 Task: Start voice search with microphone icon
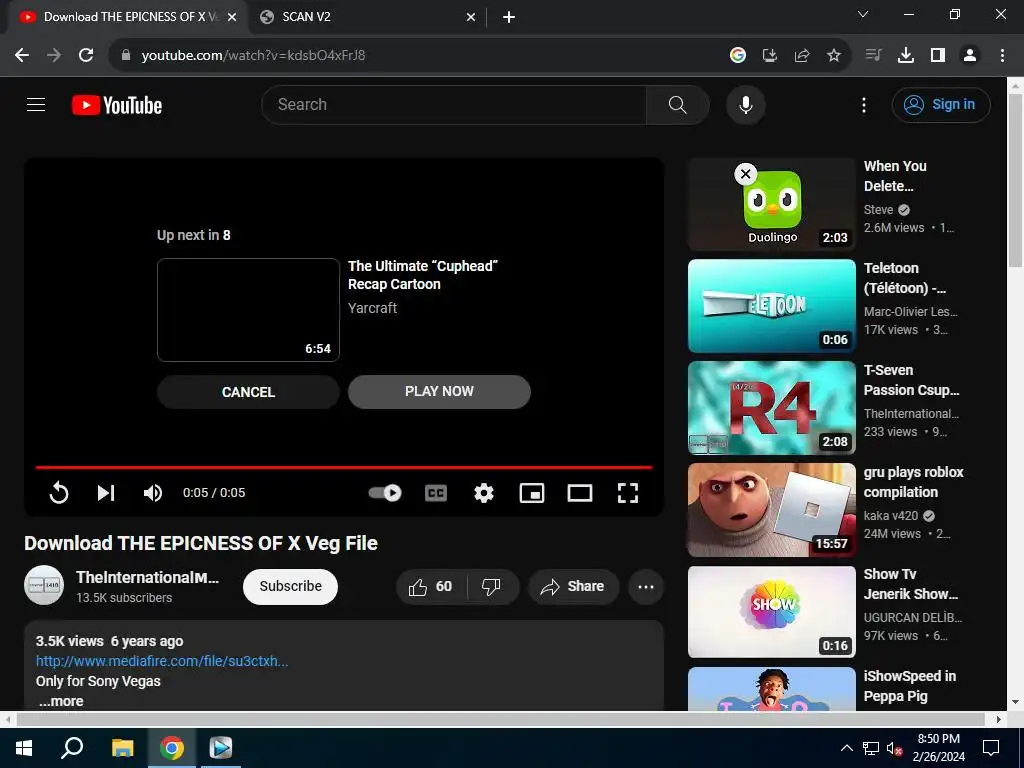click(x=745, y=104)
